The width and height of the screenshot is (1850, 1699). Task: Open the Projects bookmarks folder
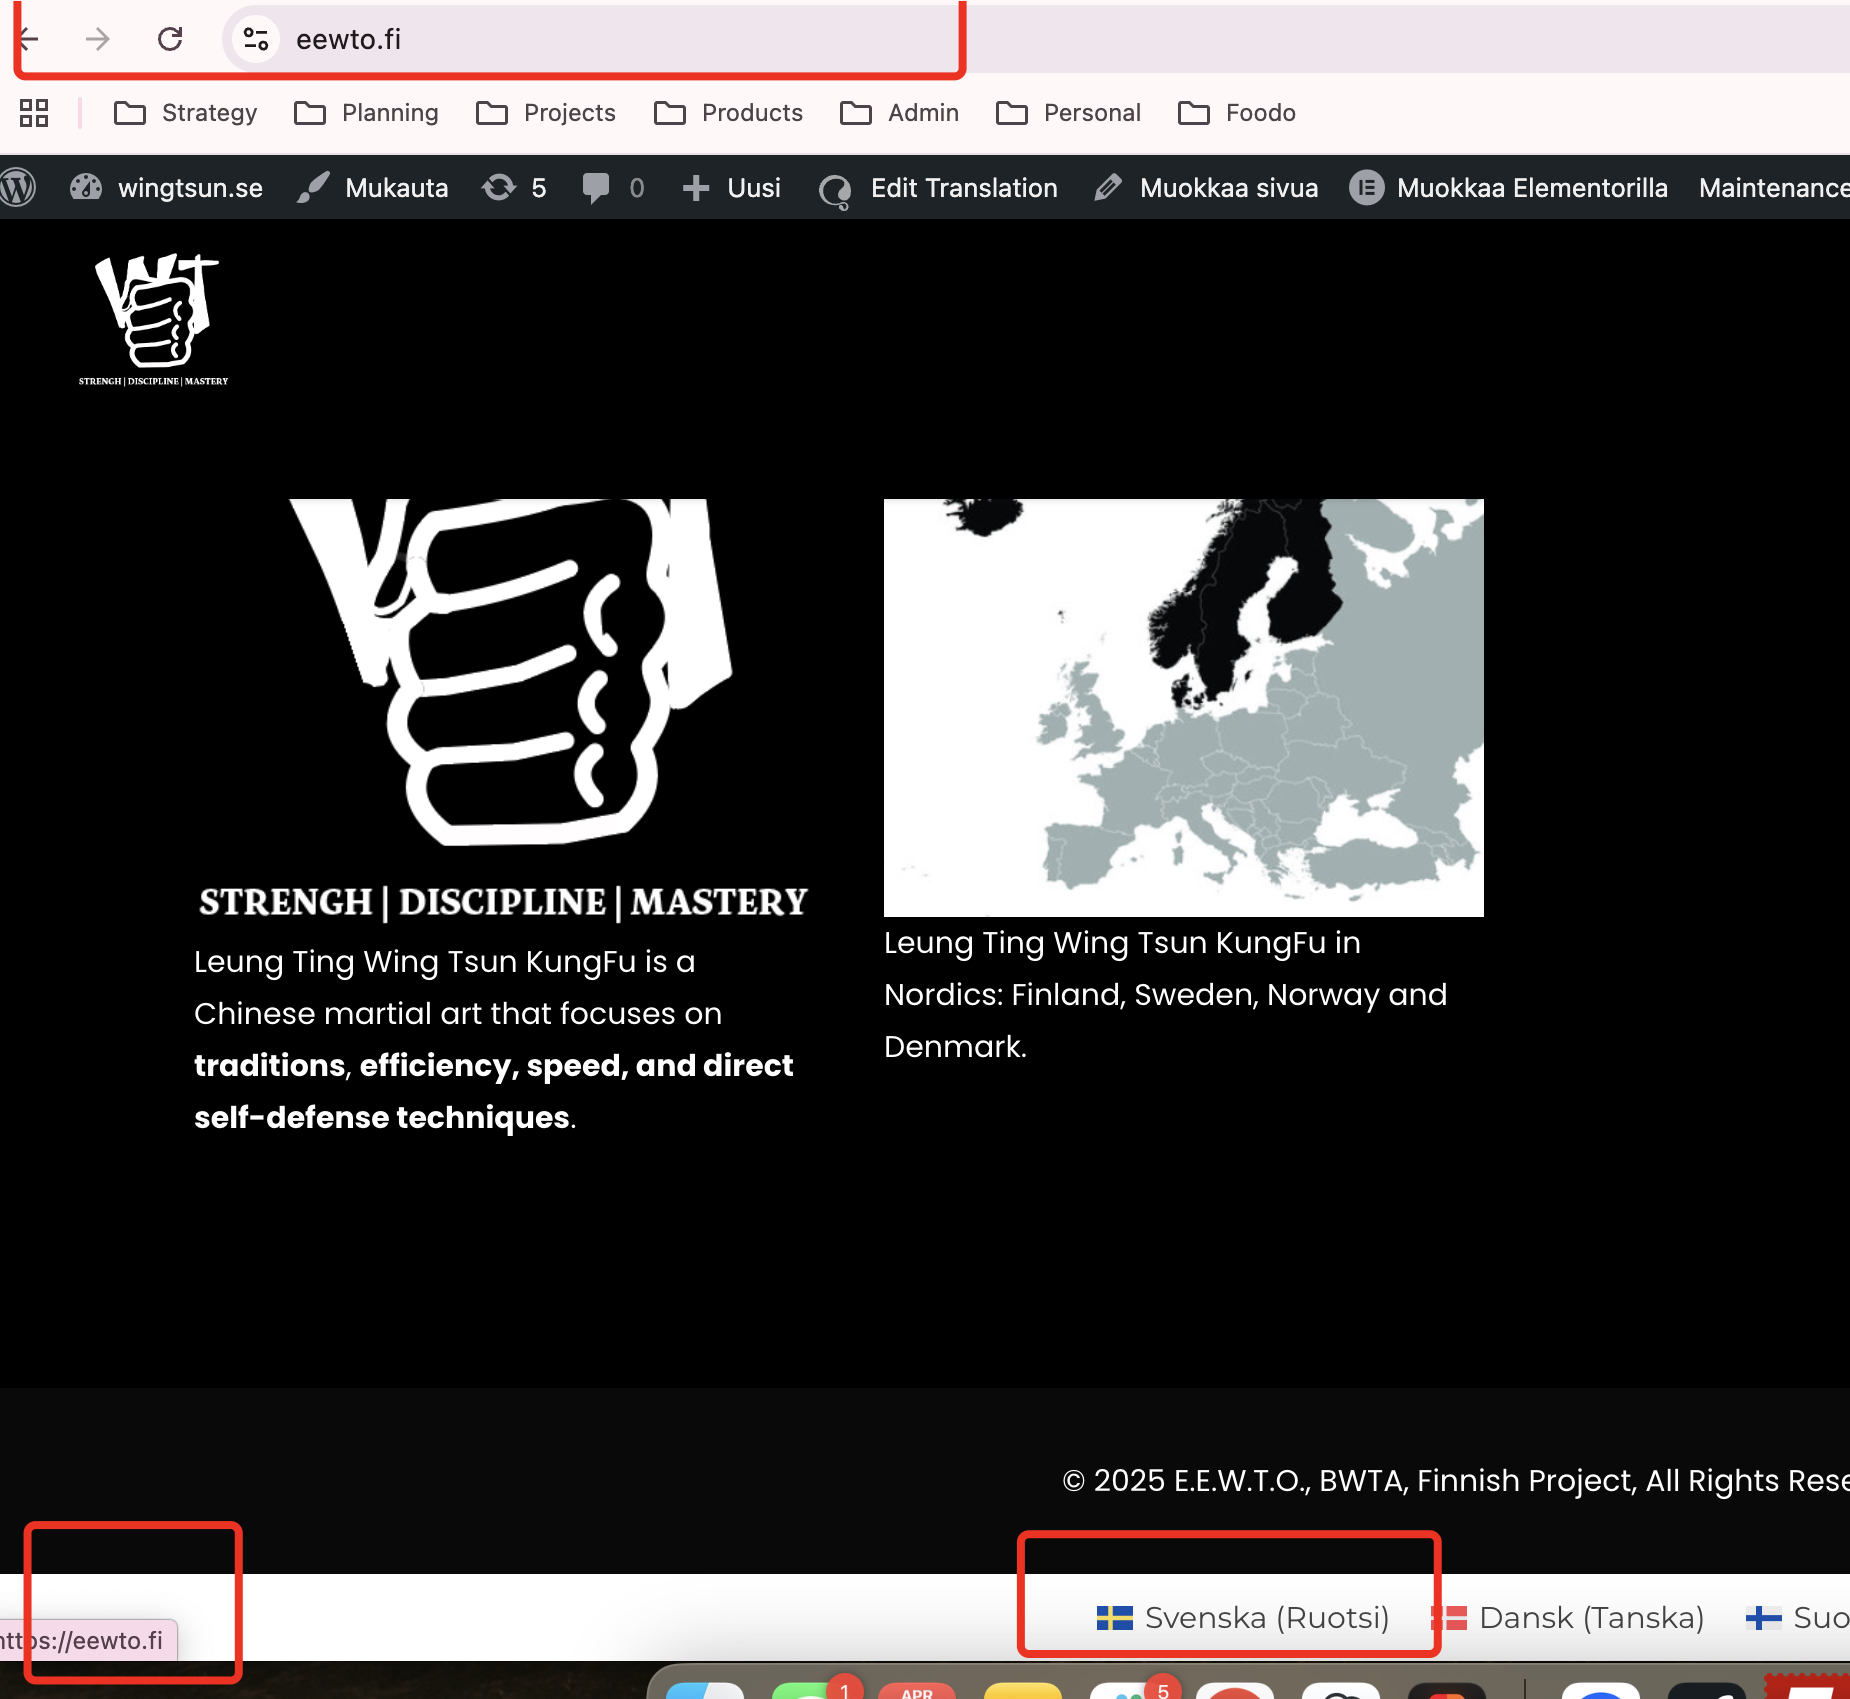pos(546,113)
